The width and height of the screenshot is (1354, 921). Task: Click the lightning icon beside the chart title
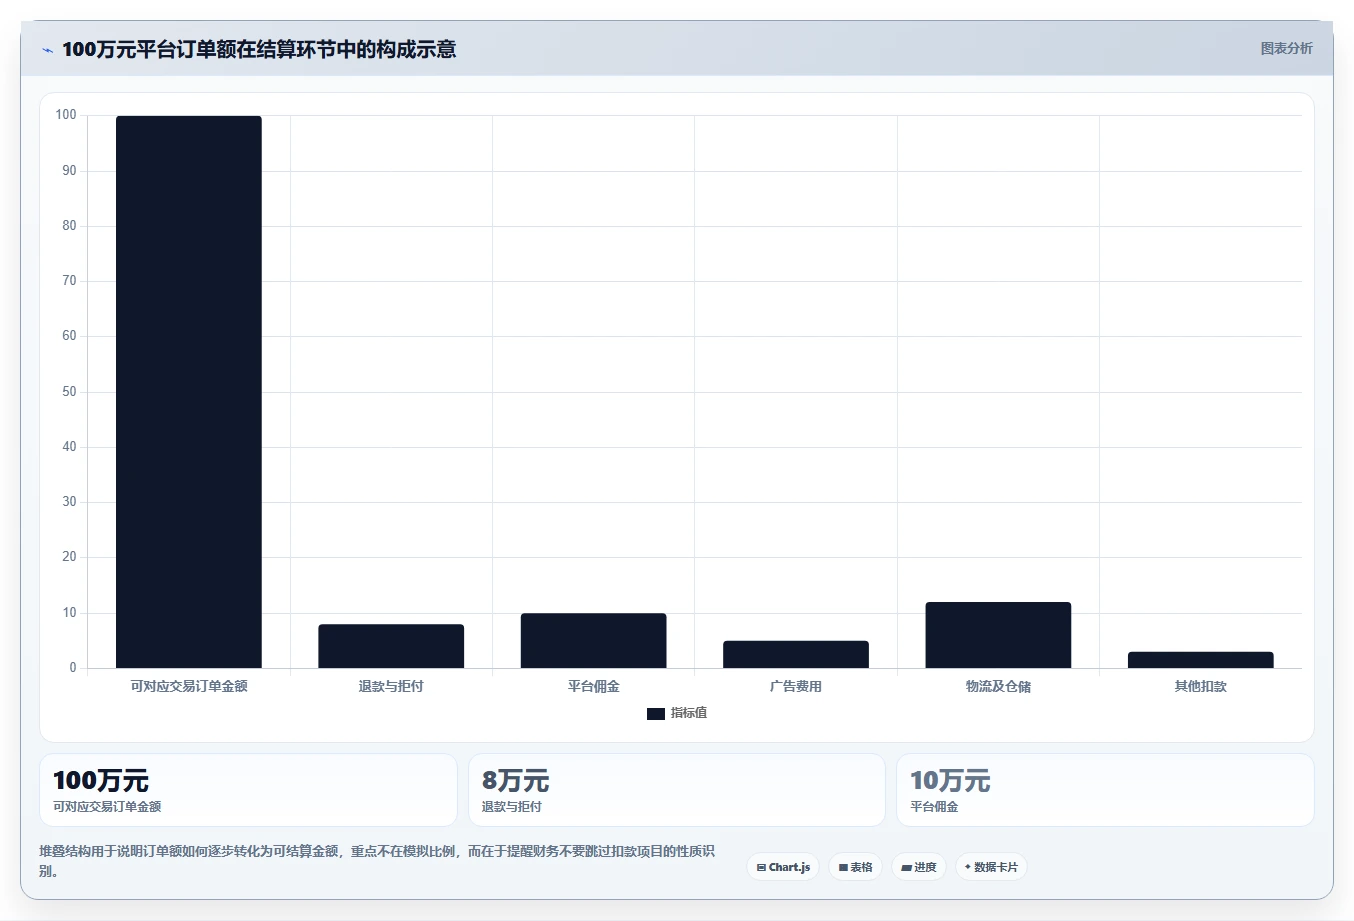pos(47,50)
